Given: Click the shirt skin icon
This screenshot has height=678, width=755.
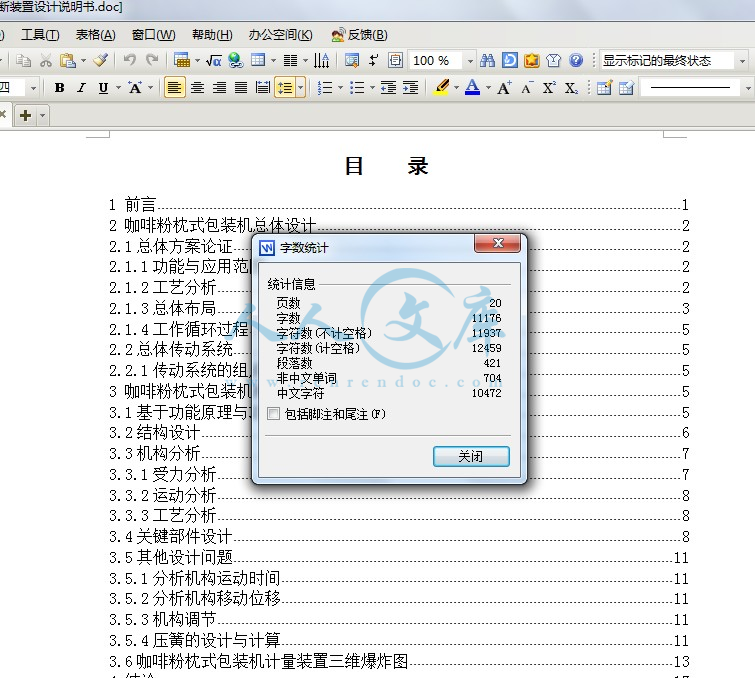Looking at the screenshot, I should click(554, 61).
